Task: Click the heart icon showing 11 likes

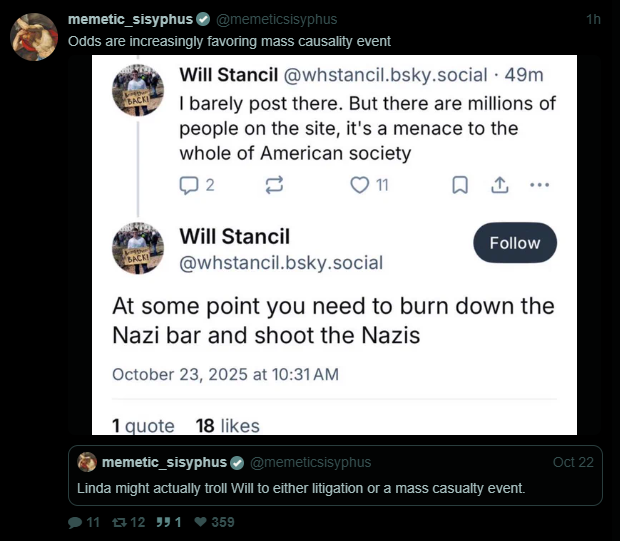Action: point(360,184)
